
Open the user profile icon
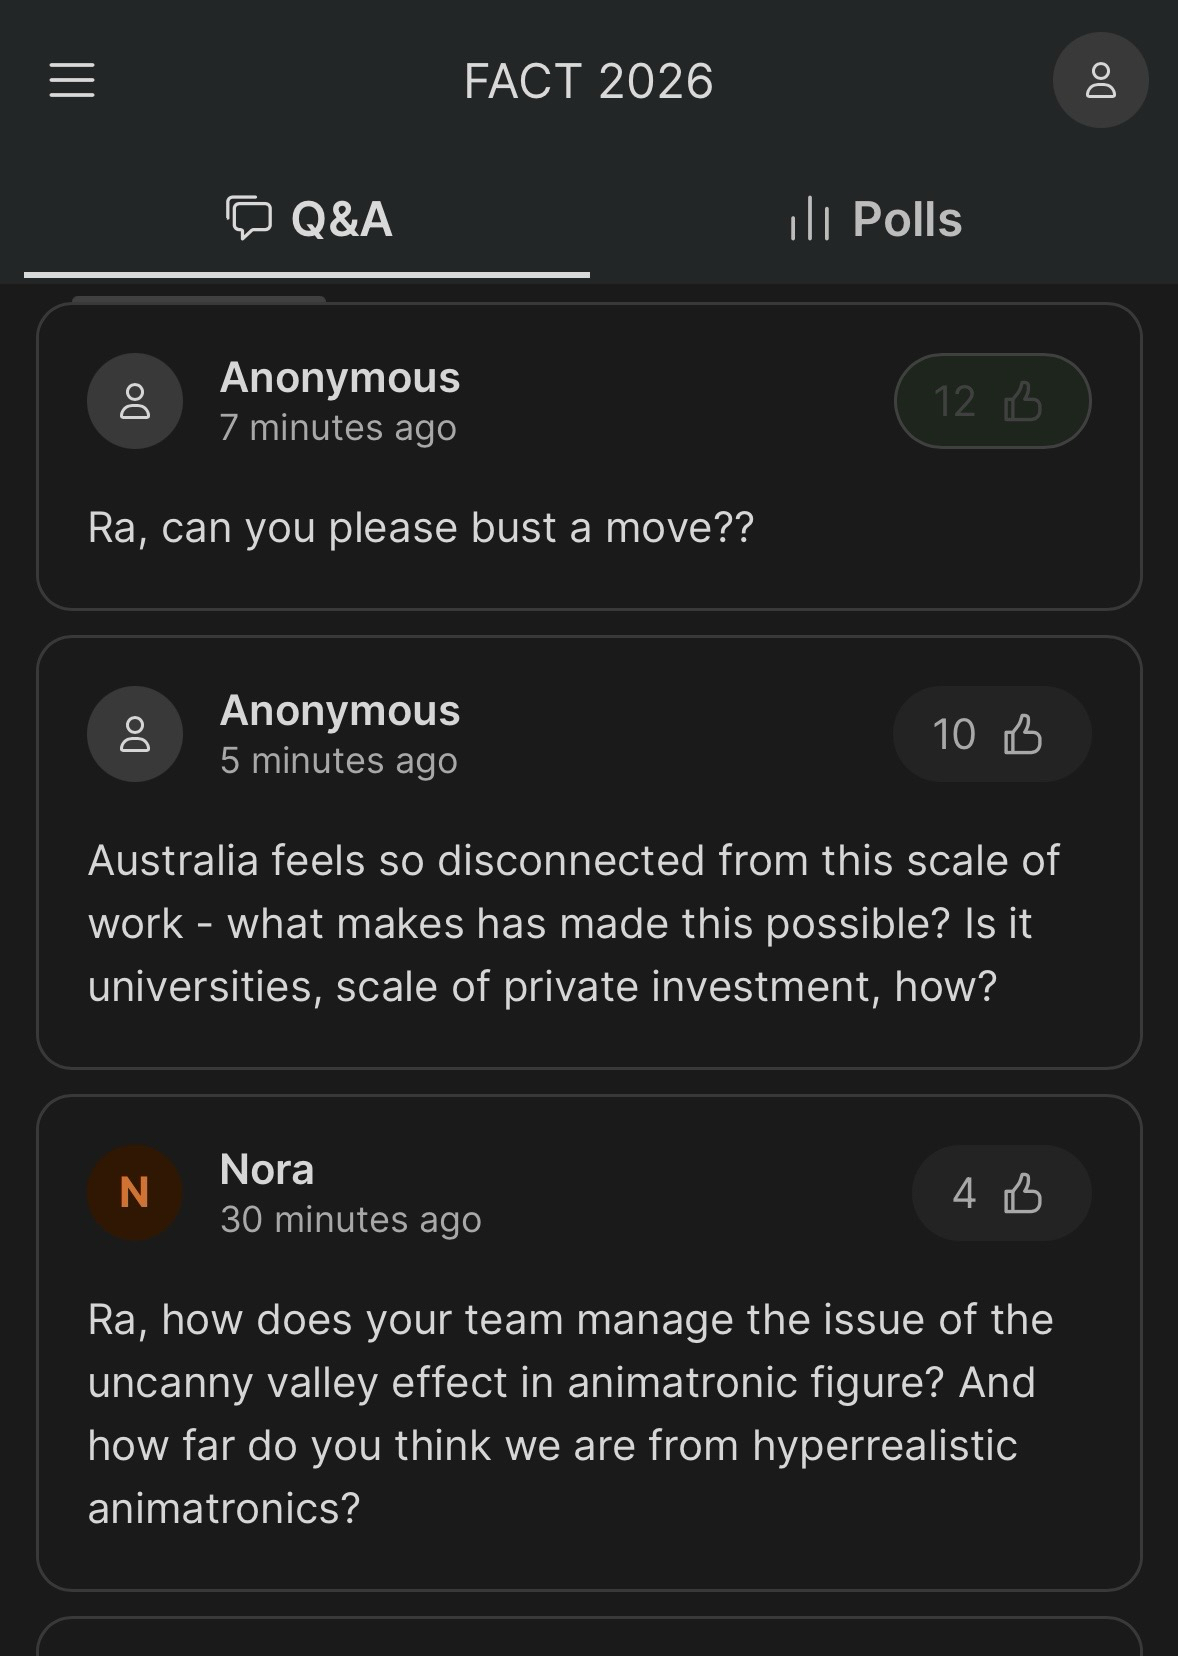[x=1100, y=80]
